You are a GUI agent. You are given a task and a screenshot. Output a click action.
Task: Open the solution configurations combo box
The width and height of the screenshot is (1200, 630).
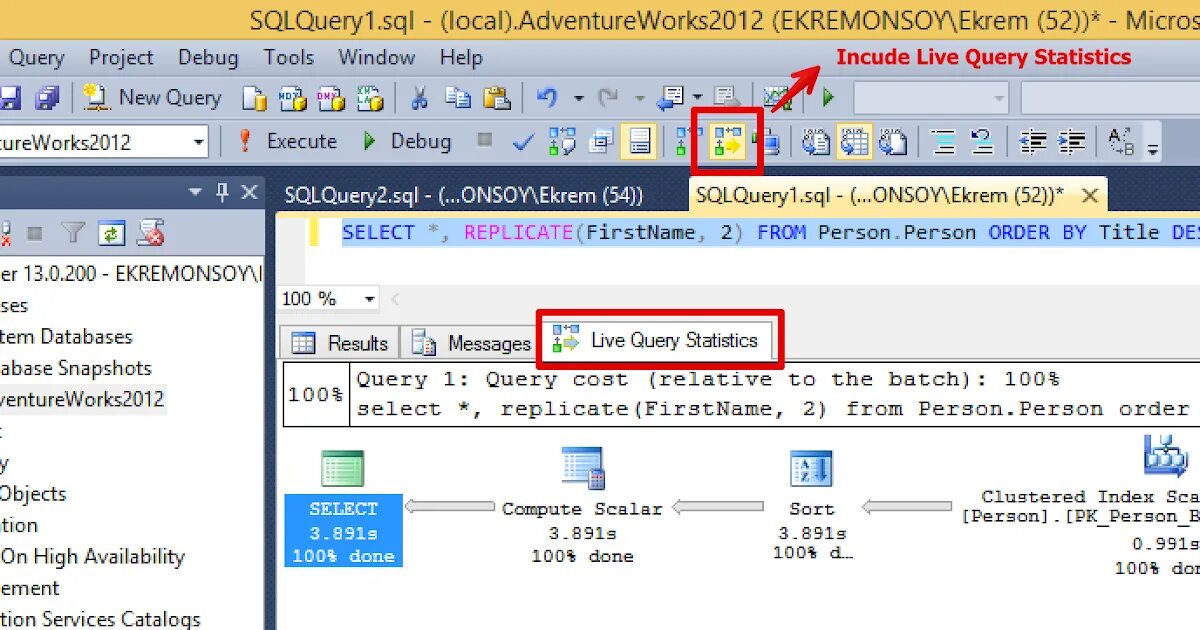[931, 98]
